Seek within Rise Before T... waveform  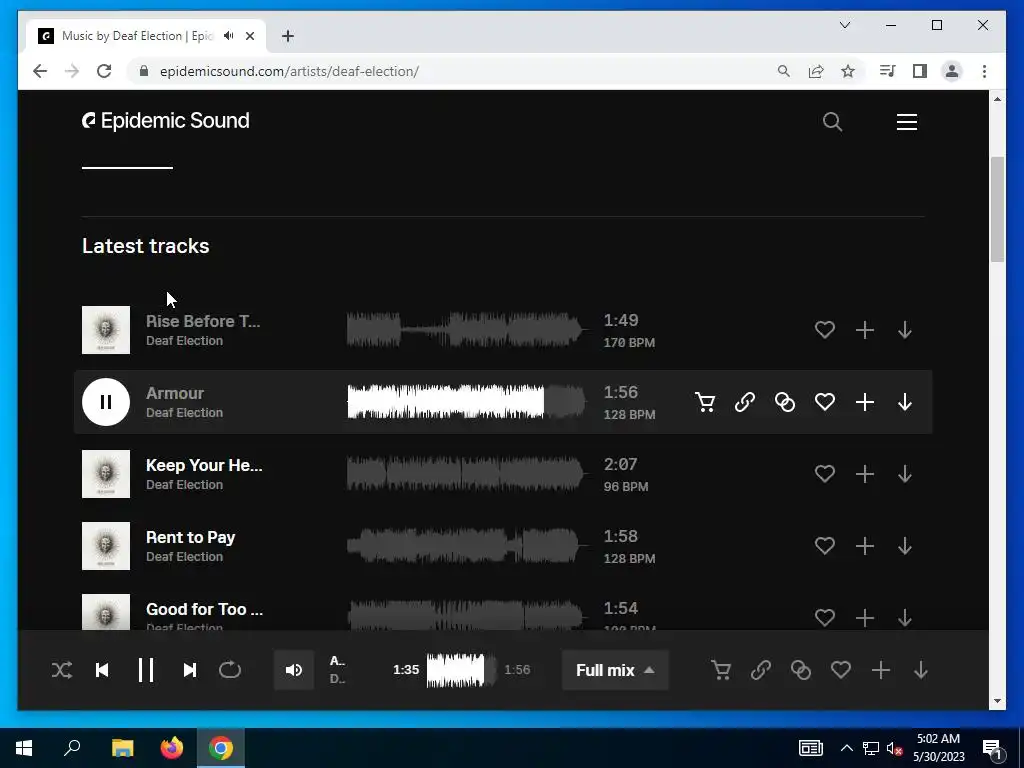click(x=466, y=330)
